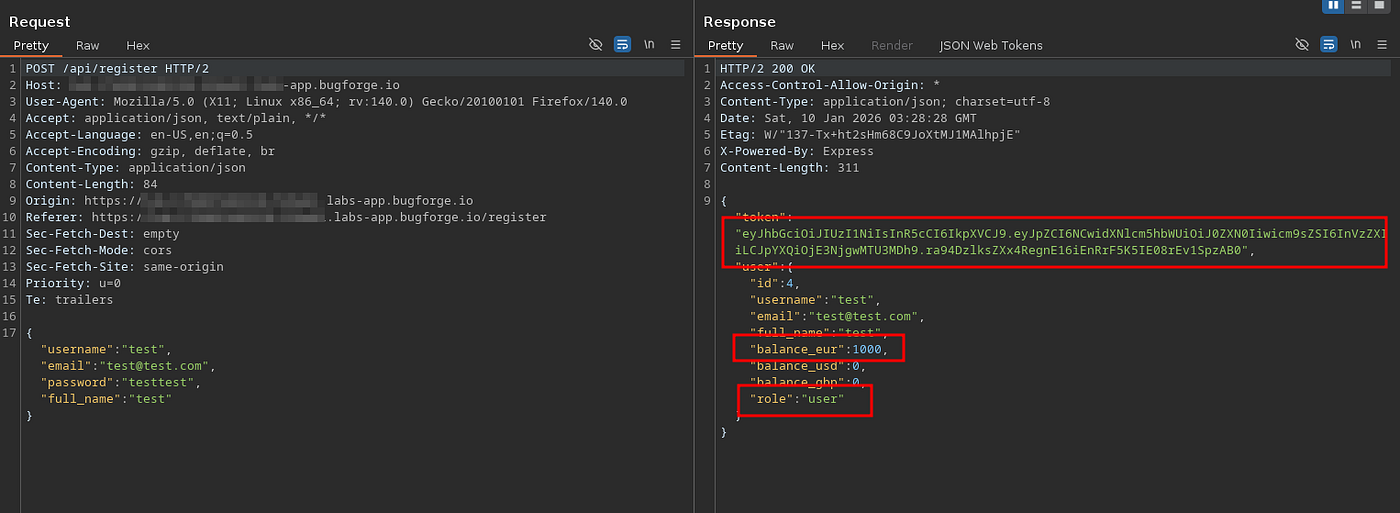Switch Request view to Pretty tab
1400x513 pixels.
[x=31, y=45]
